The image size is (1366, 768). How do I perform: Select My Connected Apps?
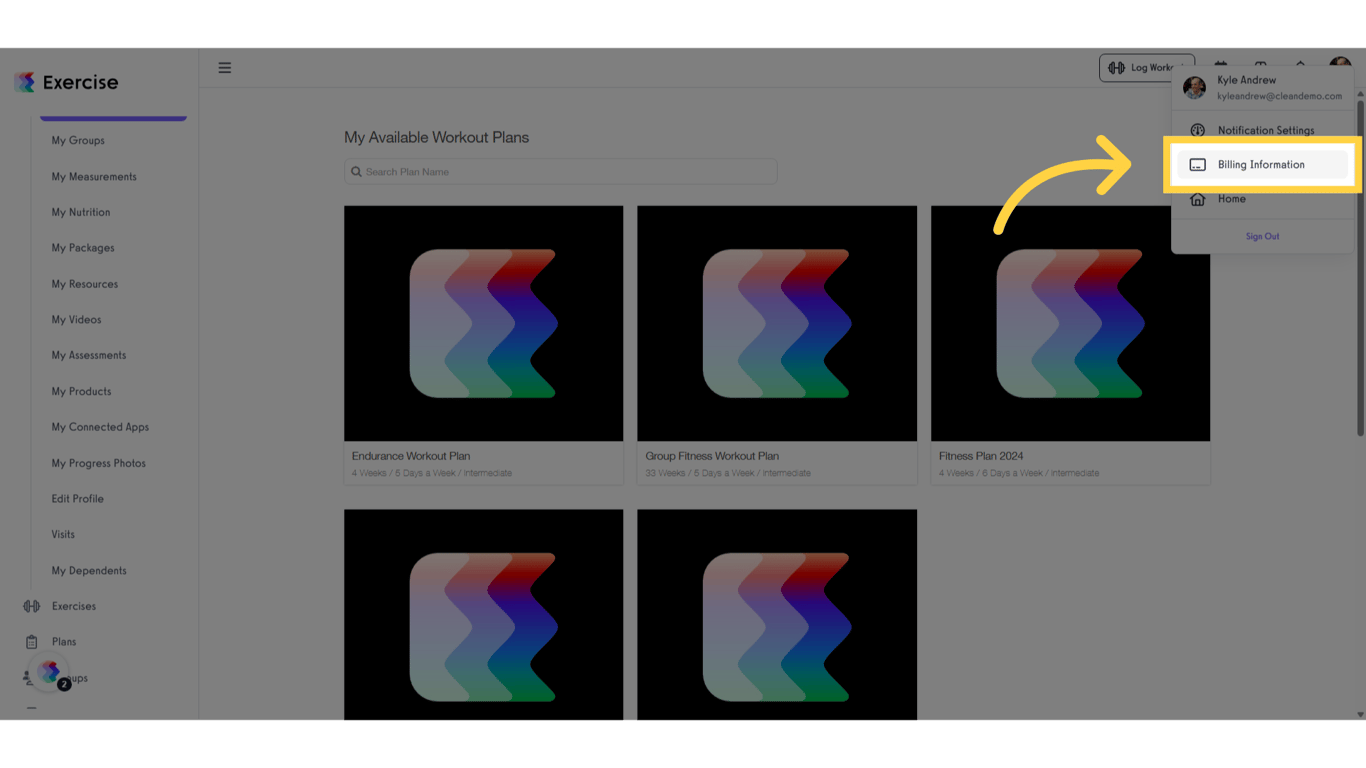[100, 427]
